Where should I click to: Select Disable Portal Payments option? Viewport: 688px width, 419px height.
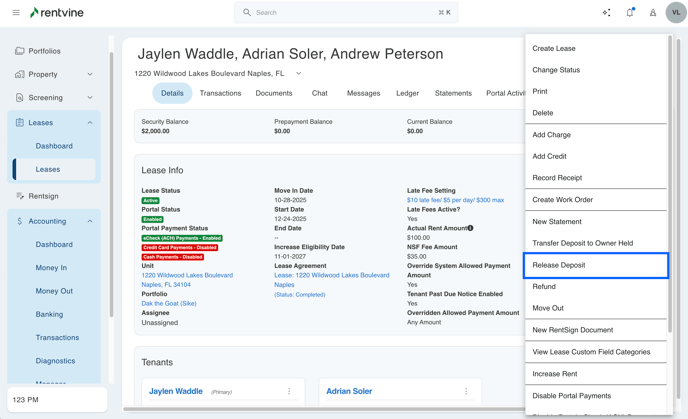coord(571,396)
